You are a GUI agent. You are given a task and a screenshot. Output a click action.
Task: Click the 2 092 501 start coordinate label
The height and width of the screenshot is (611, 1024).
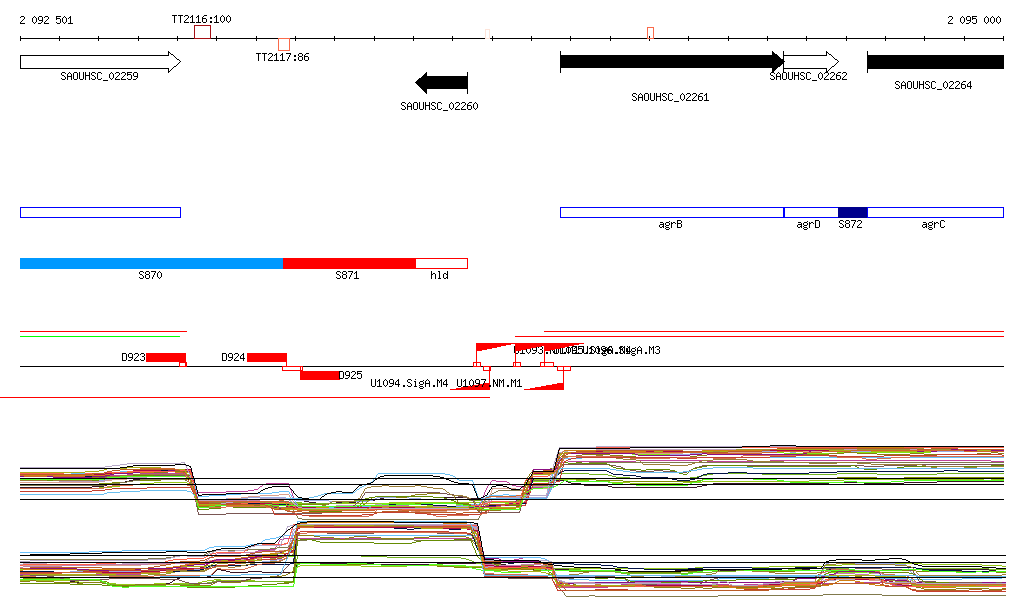pos(46,20)
